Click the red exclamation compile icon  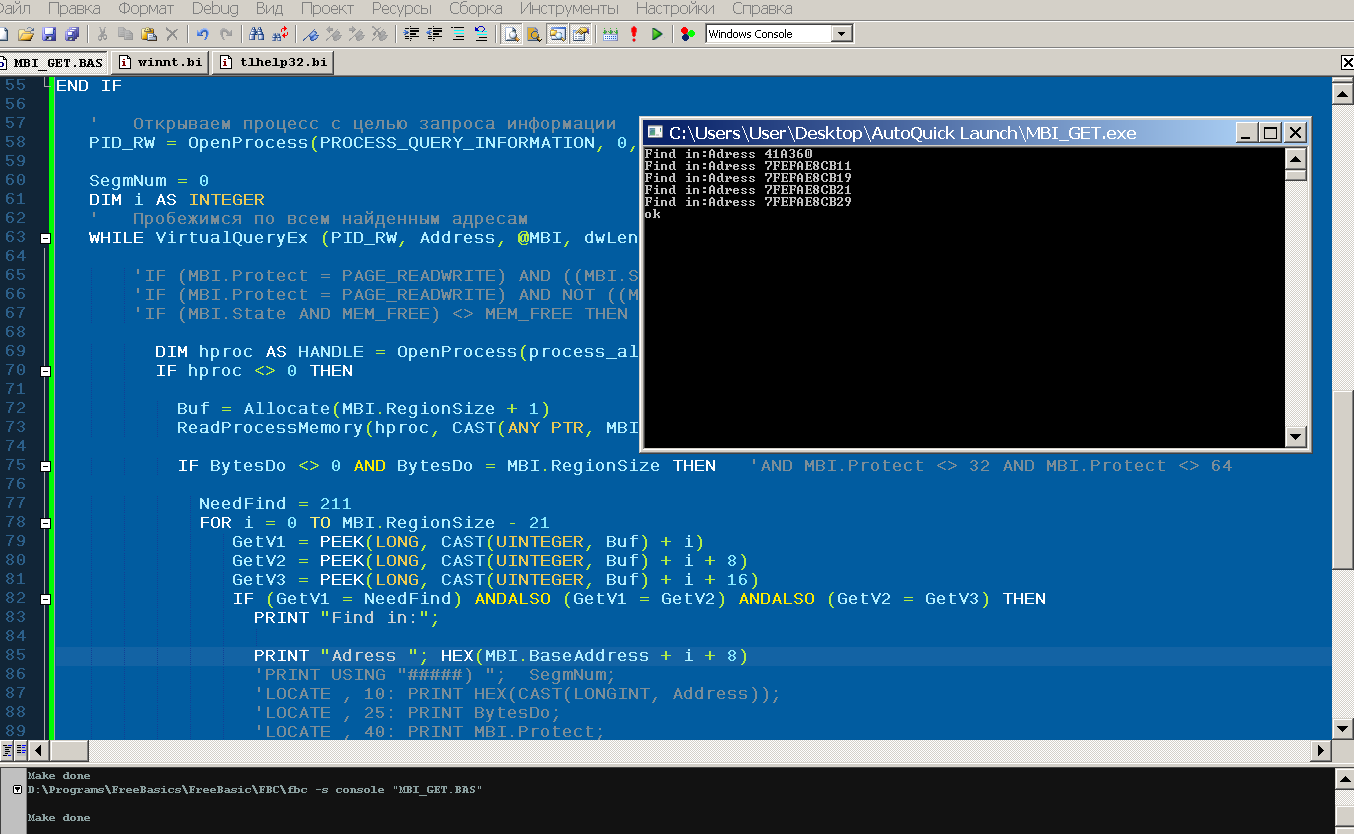pos(634,34)
